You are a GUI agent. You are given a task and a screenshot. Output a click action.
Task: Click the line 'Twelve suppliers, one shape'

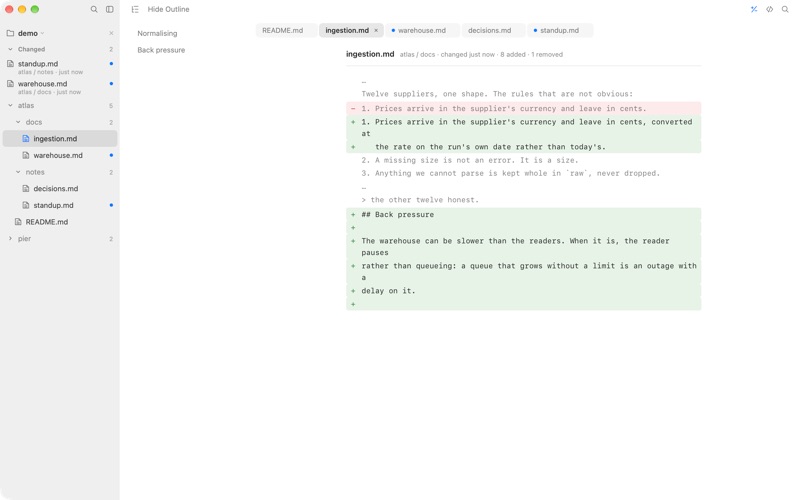497,94
